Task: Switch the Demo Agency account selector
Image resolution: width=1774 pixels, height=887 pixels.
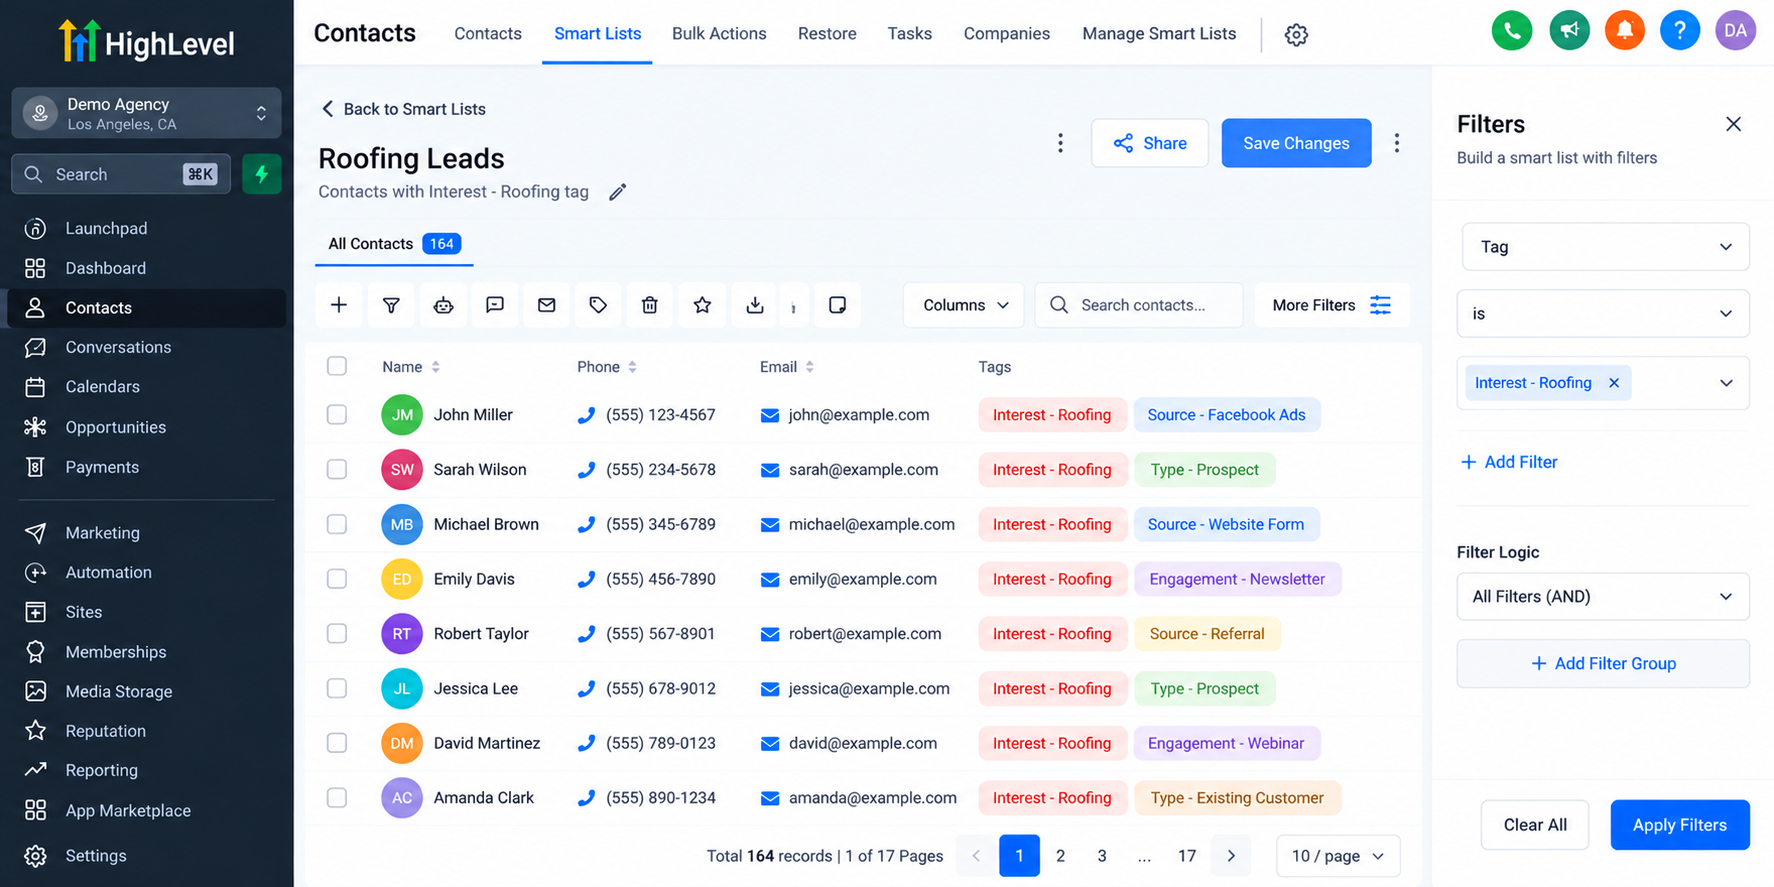Action: tap(146, 113)
